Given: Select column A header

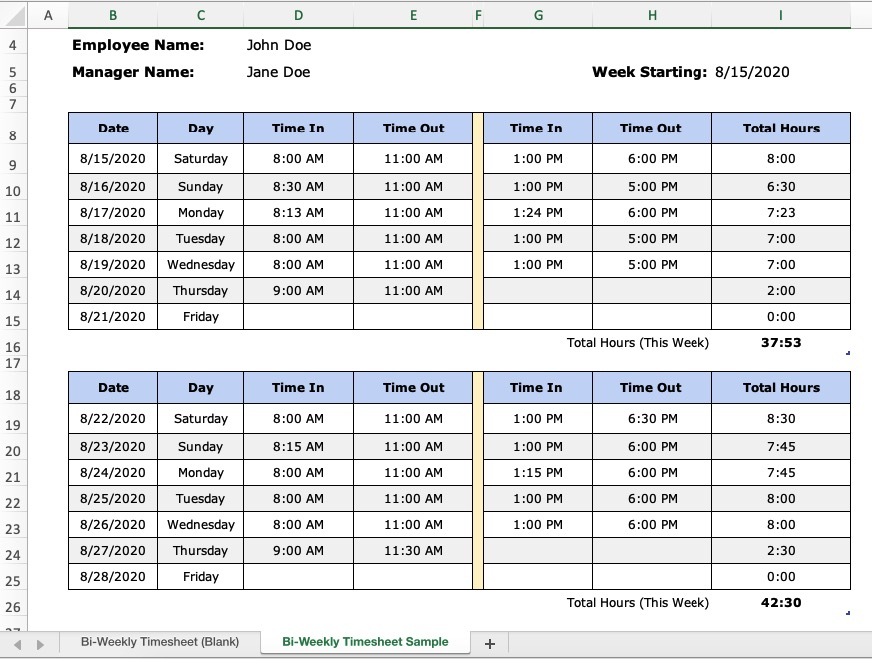Looking at the screenshot, I should pyautogui.click(x=48, y=16).
